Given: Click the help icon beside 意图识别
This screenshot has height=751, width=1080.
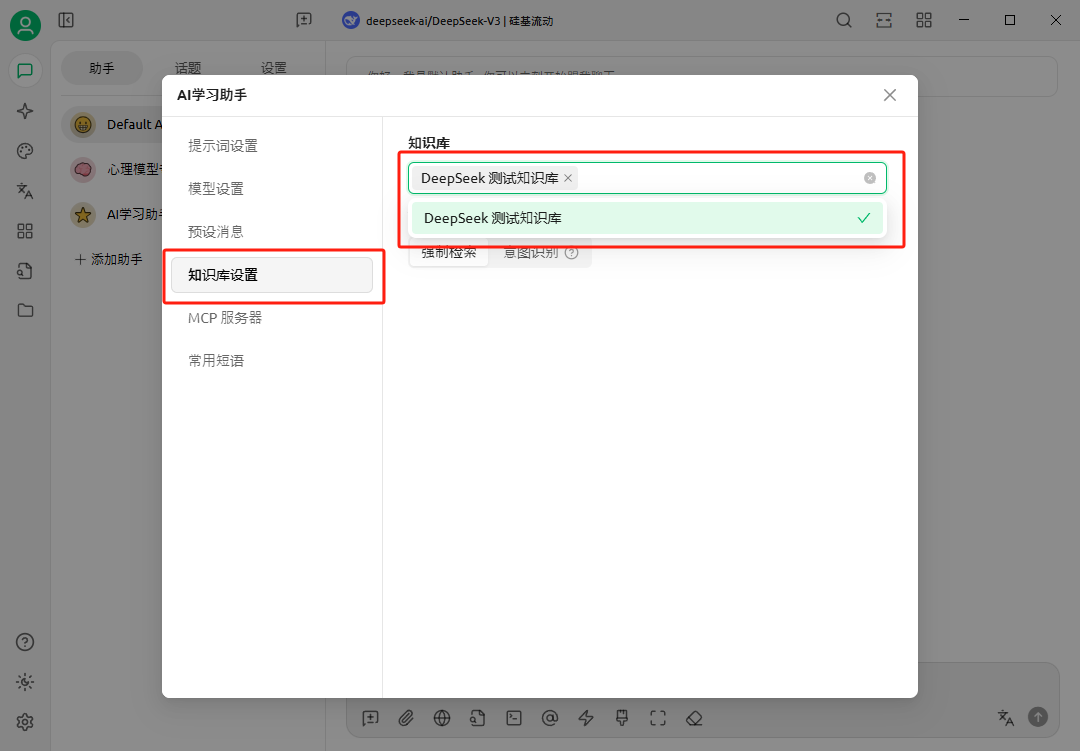Looking at the screenshot, I should point(572,253).
